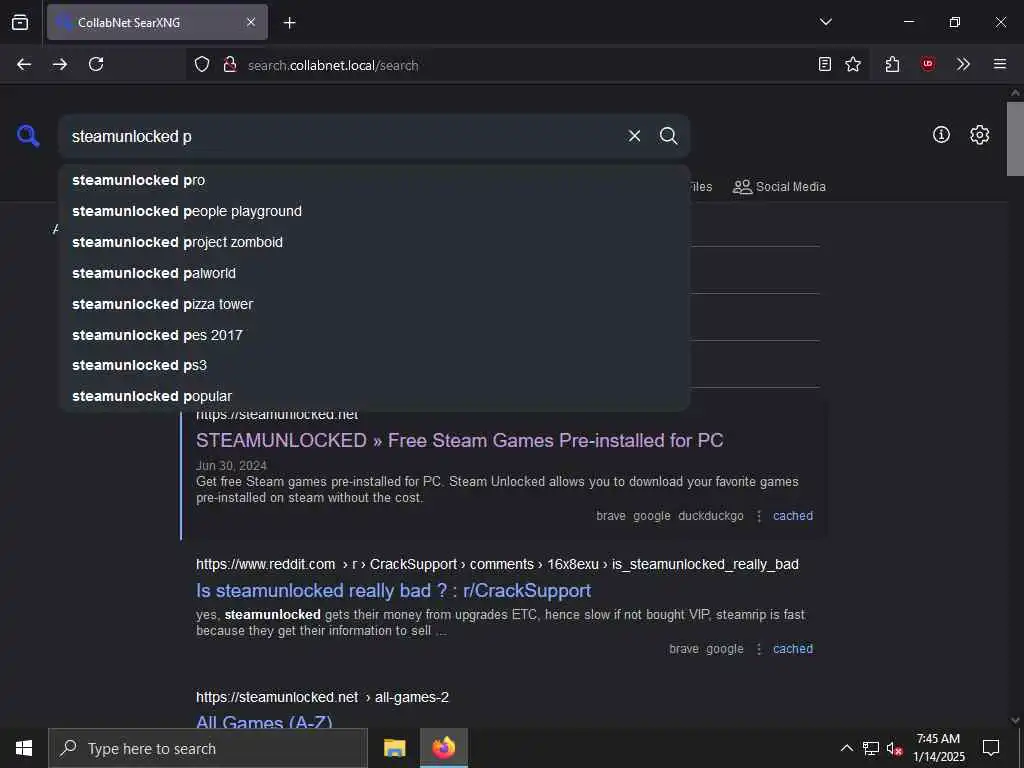Image resolution: width=1024 pixels, height=768 pixels.
Task: Choose suggestion steamunlocked pes 2017
Action: point(374,335)
